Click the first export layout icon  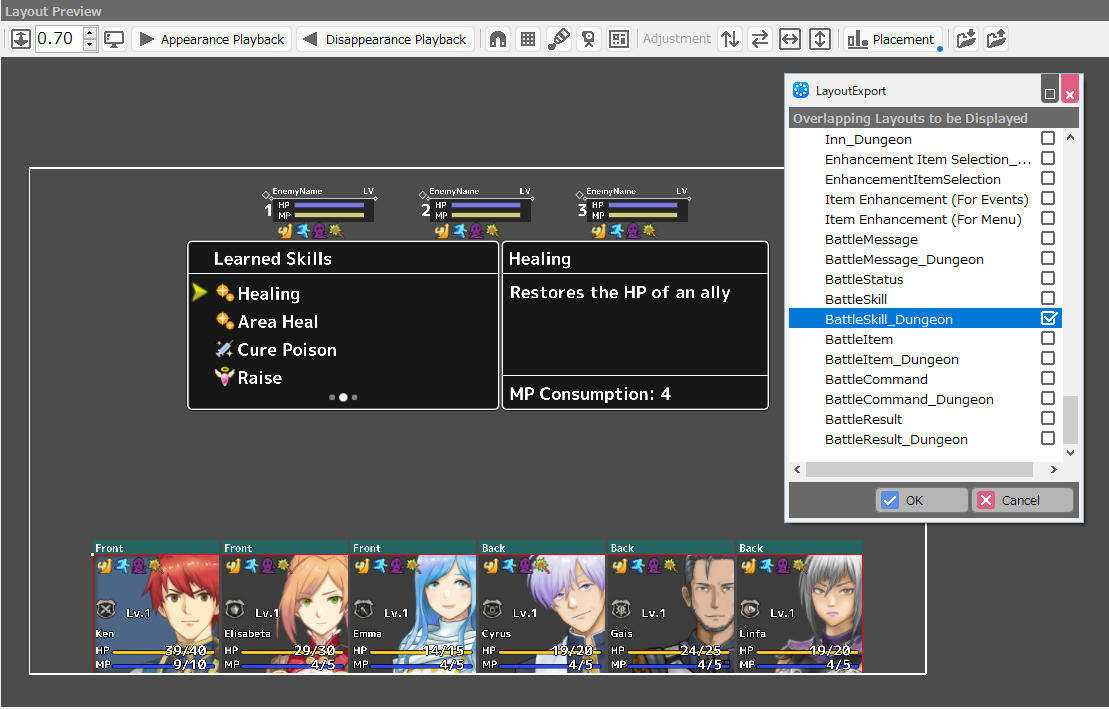pyautogui.click(x=964, y=38)
